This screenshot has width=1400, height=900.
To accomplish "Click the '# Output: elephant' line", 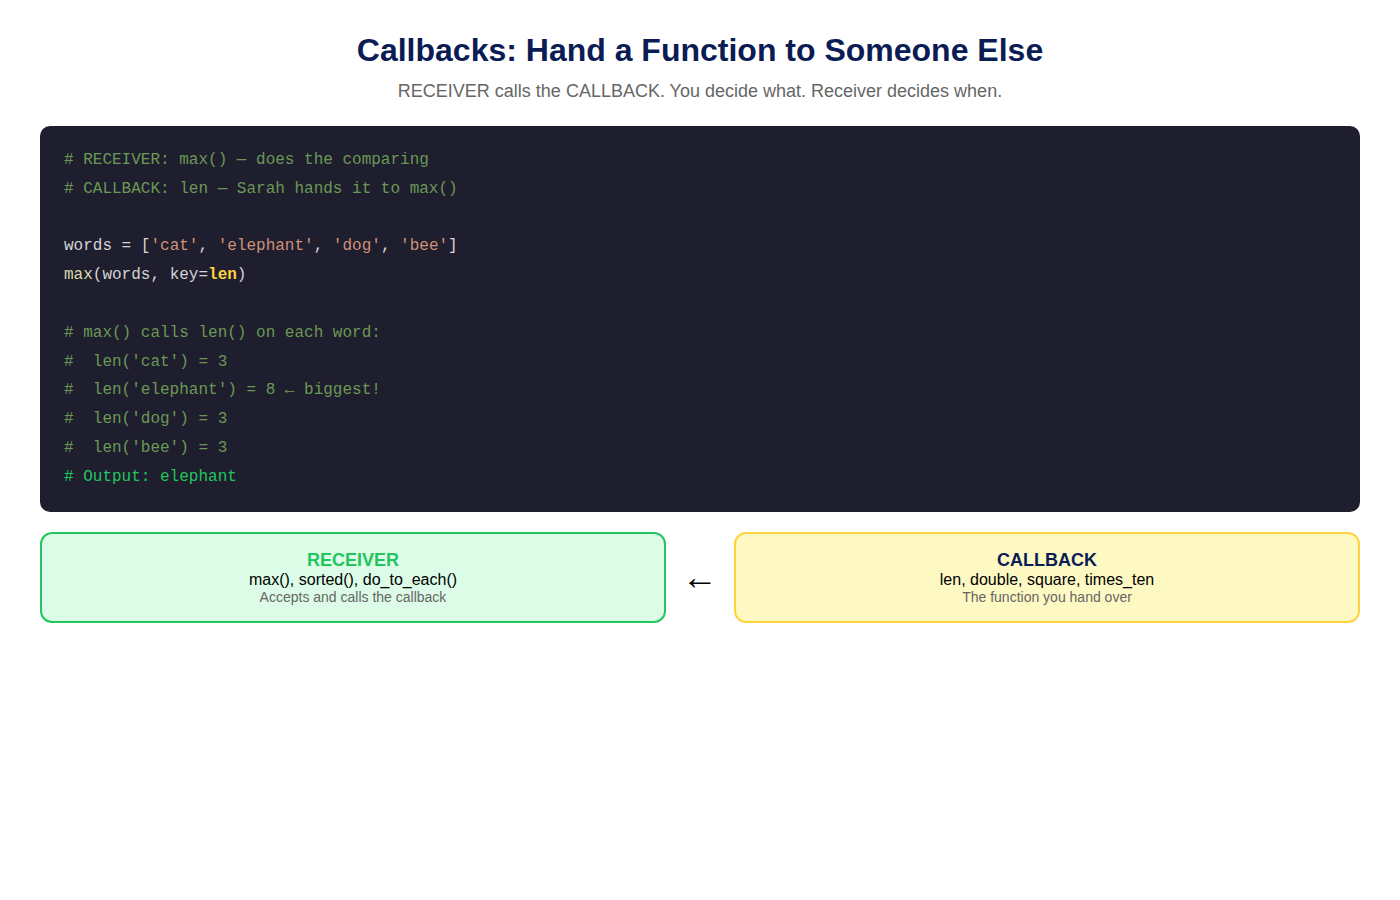I will pos(150,476).
